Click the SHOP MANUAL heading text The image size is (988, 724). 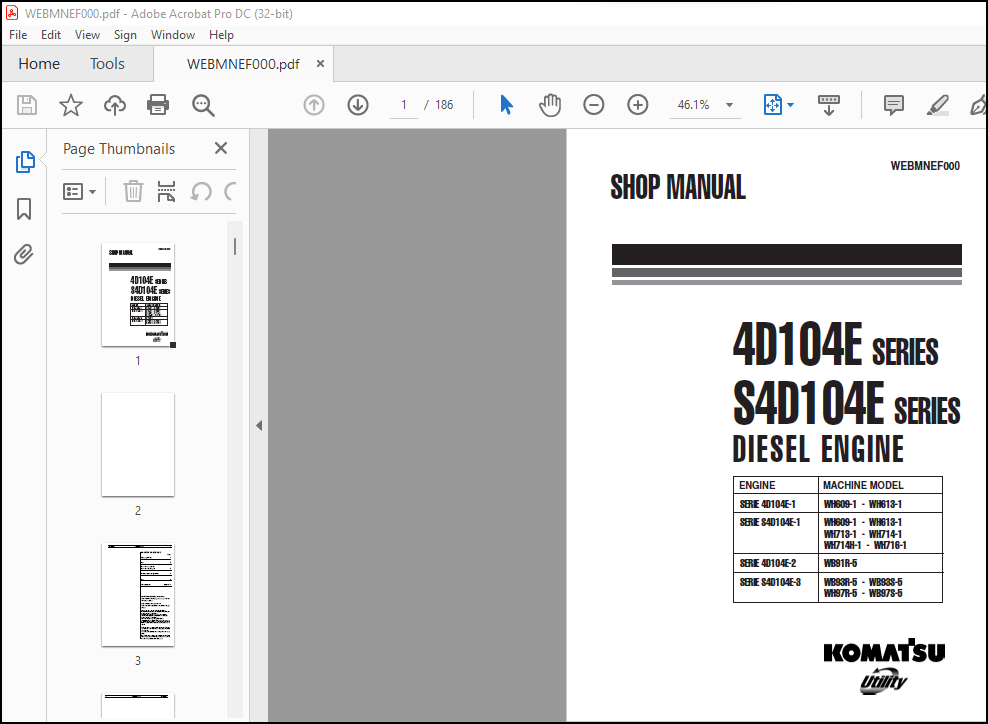point(677,187)
